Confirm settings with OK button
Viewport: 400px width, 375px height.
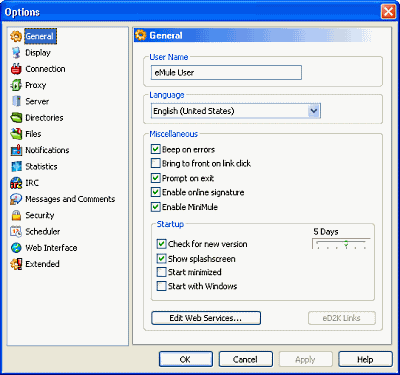coord(185,359)
